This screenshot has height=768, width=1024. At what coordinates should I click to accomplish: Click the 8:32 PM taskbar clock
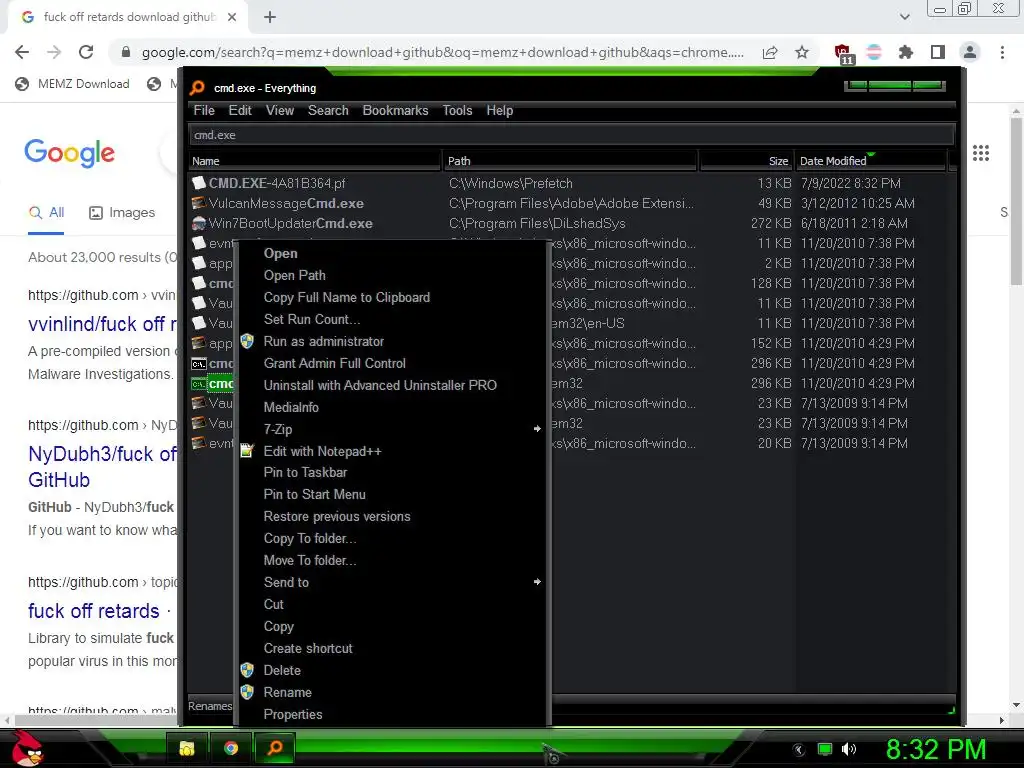click(x=935, y=749)
